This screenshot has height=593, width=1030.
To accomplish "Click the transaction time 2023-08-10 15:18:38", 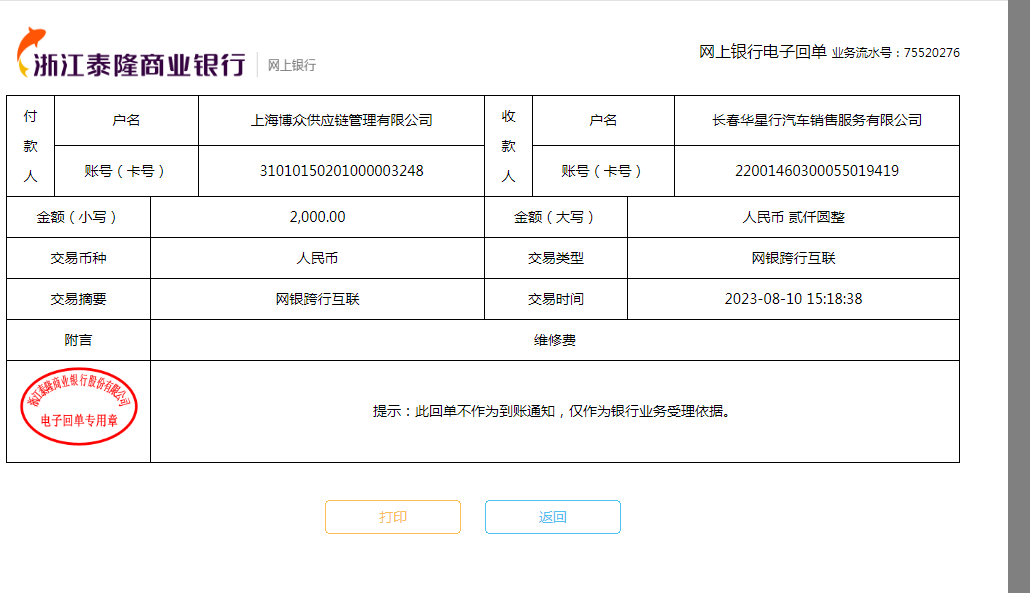I will (x=793, y=299).
